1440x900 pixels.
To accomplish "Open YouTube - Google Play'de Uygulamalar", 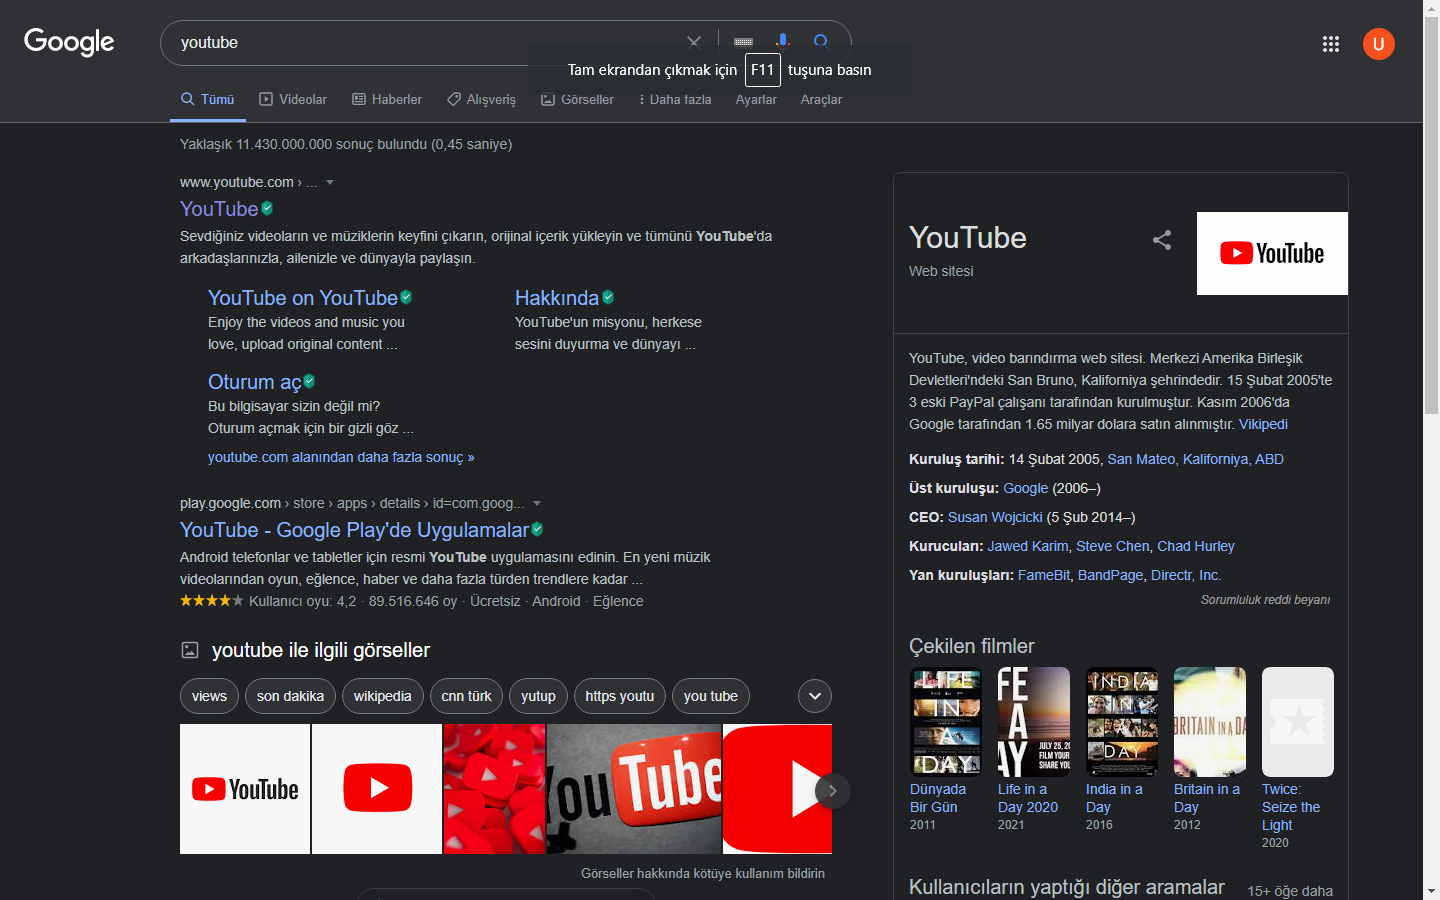I will click(354, 529).
